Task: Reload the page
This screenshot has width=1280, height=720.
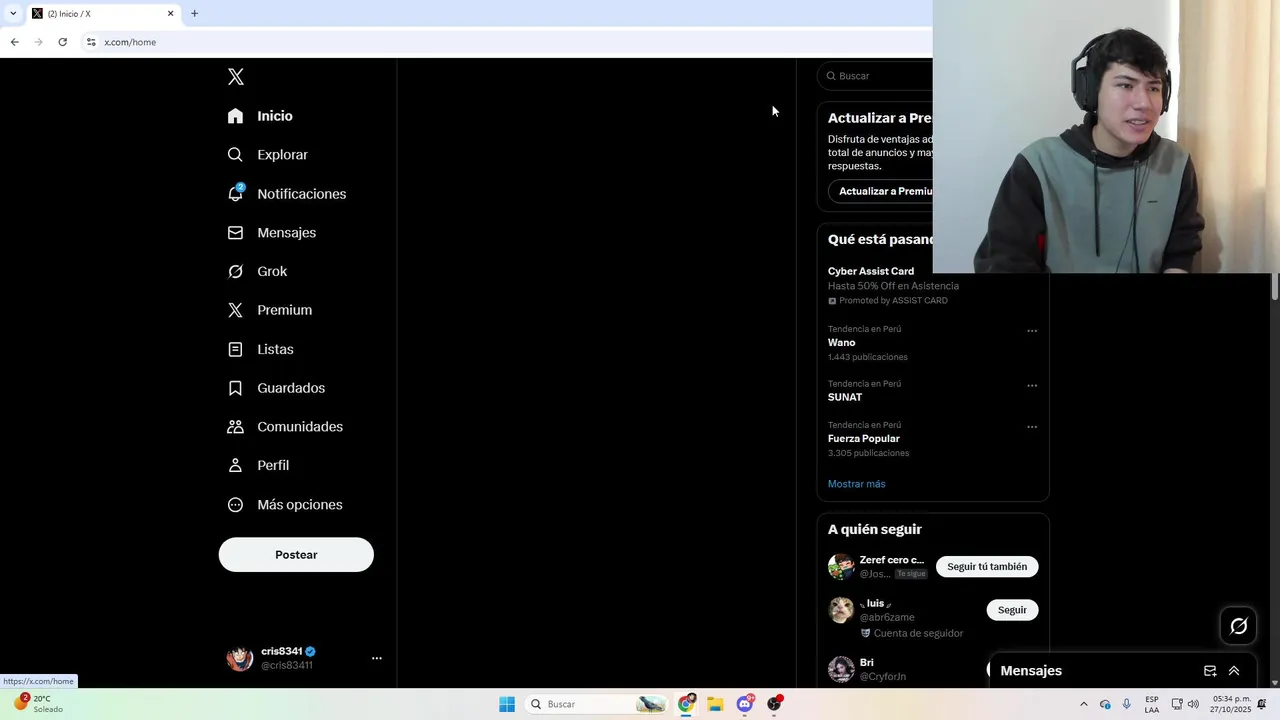Action: 62,42
